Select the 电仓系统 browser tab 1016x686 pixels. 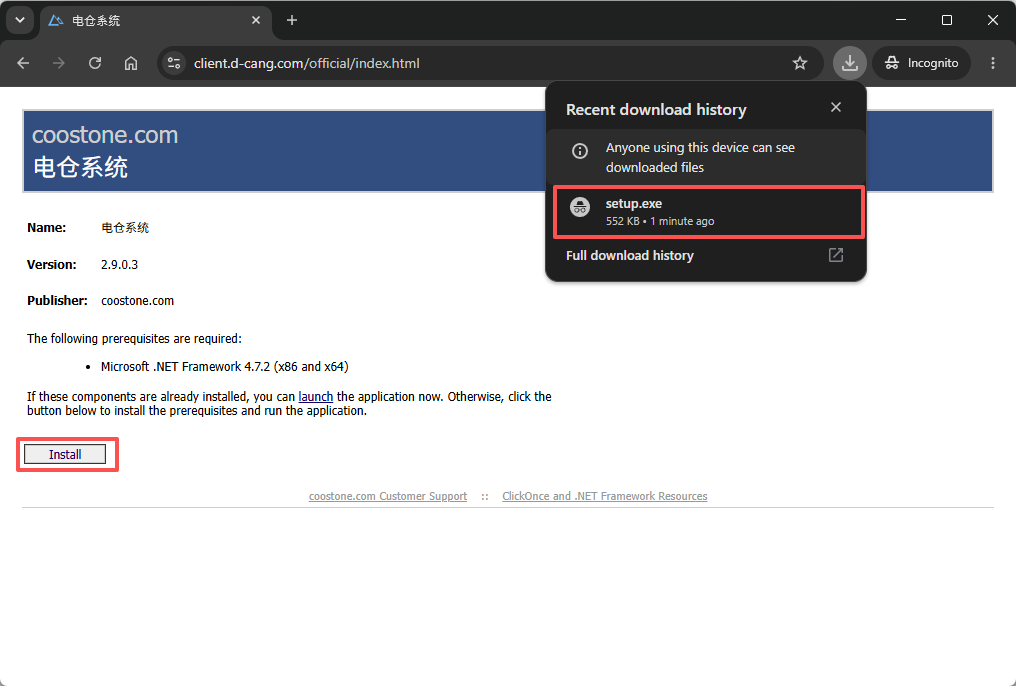coord(156,21)
